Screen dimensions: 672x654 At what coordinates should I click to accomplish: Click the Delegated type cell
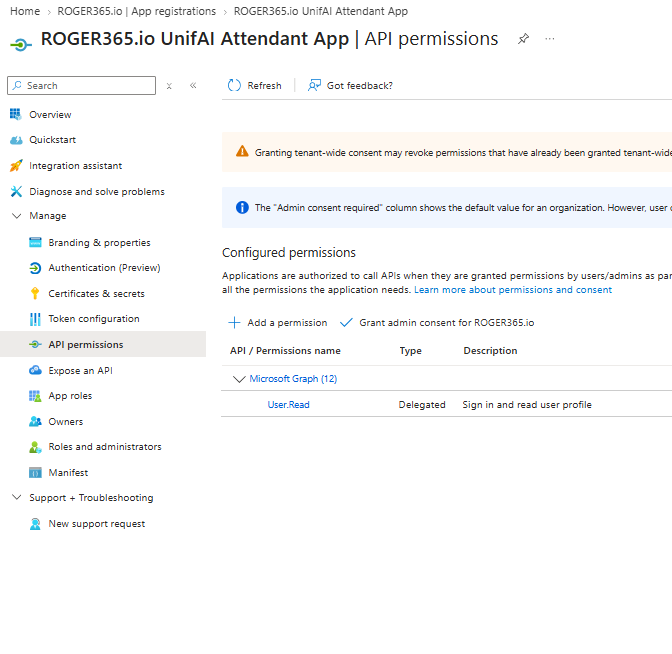[x=422, y=405]
